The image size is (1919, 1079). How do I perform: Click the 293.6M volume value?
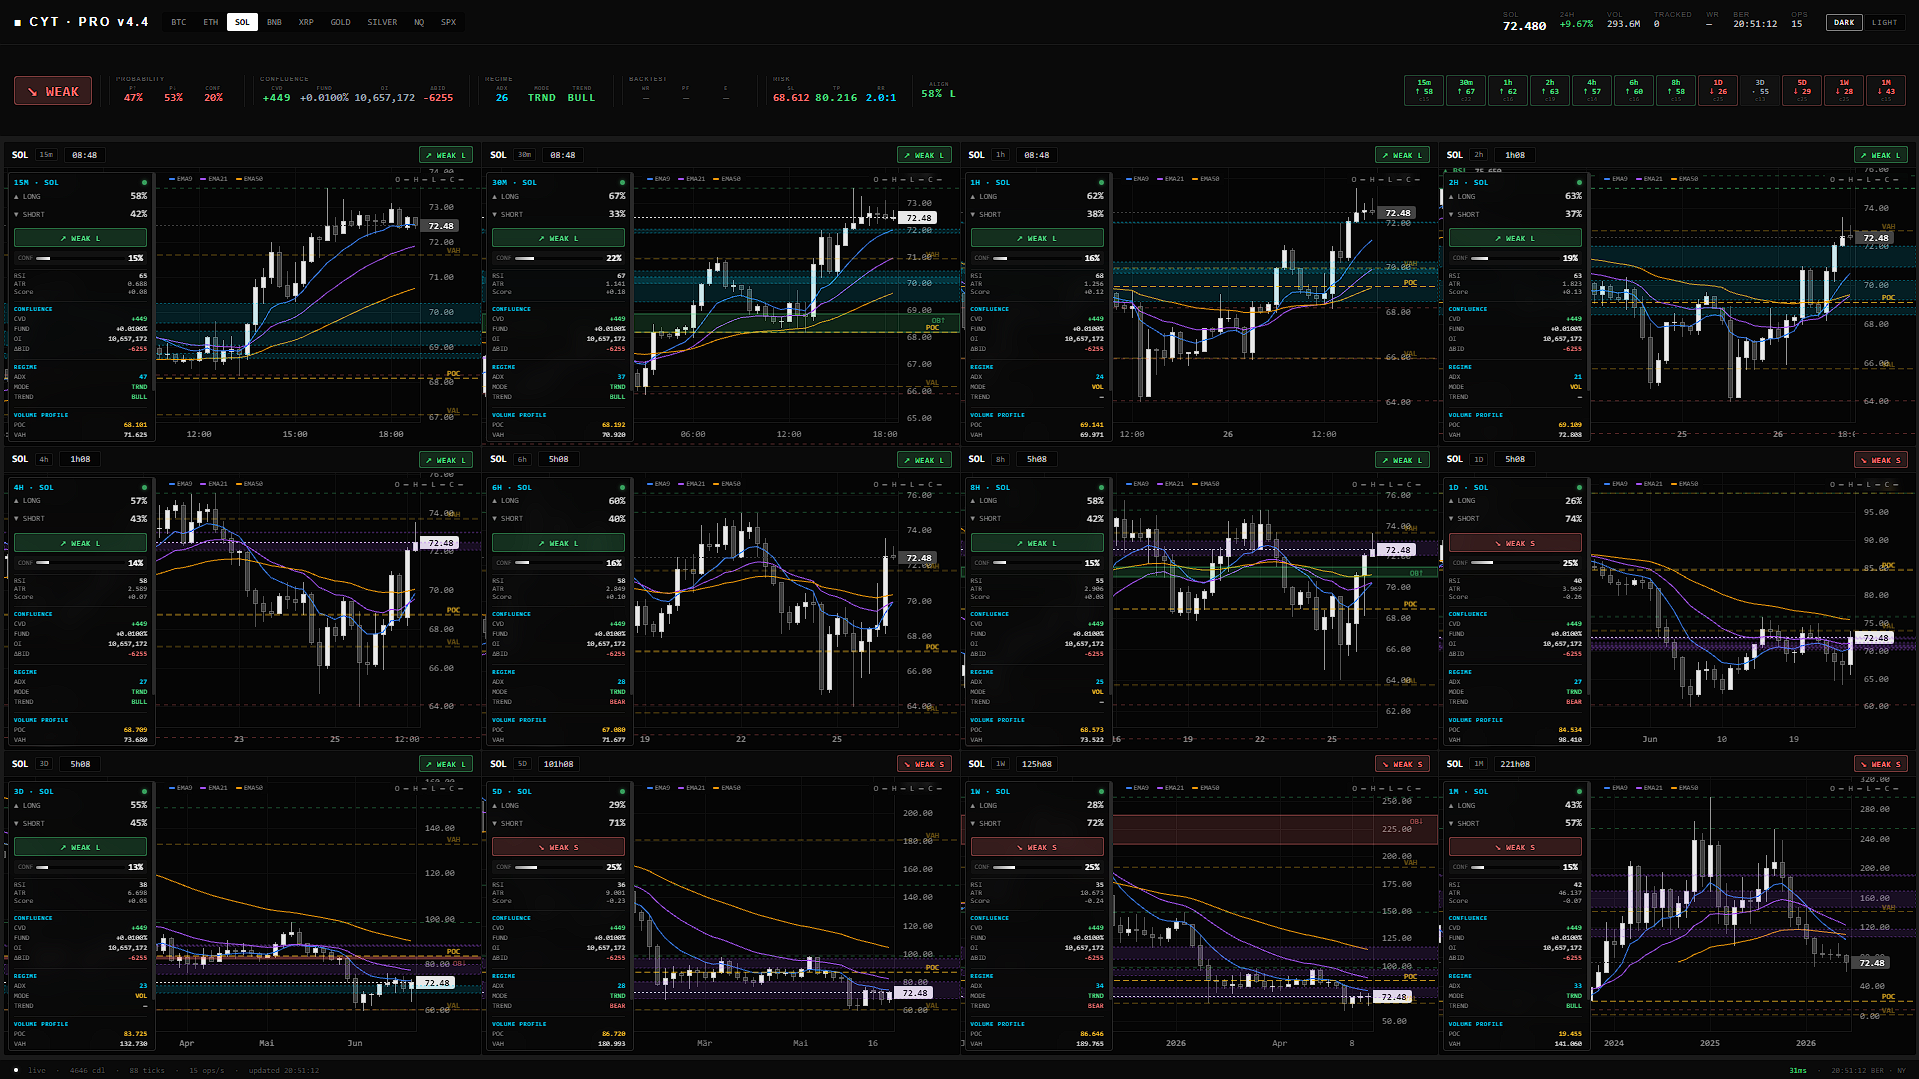point(1623,24)
